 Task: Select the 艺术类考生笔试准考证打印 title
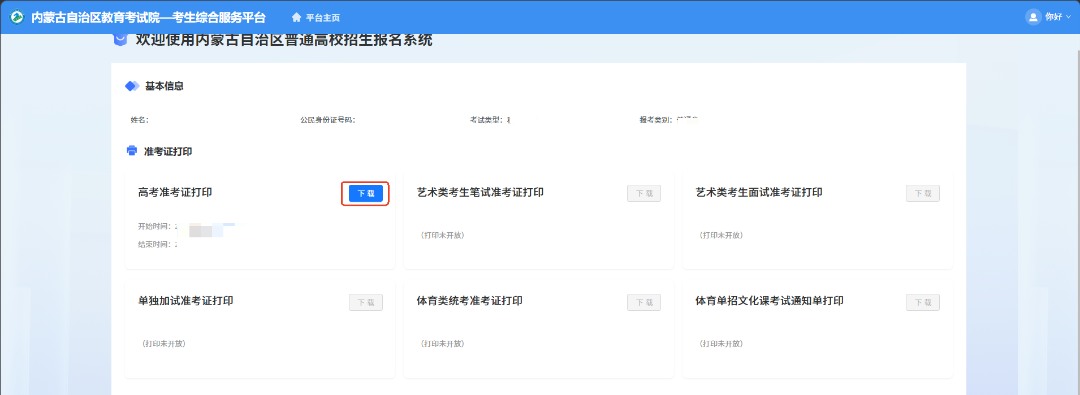[x=480, y=192]
